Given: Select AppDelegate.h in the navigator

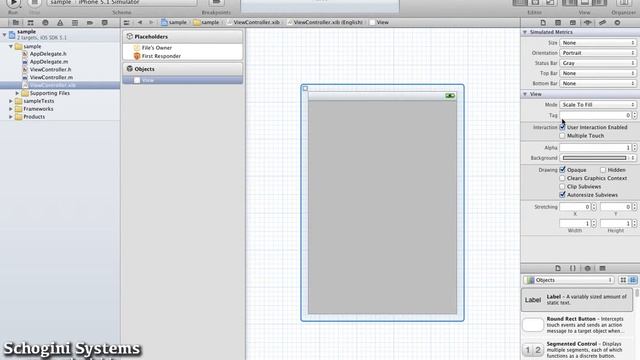Looking at the screenshot, I should [48, 54].
